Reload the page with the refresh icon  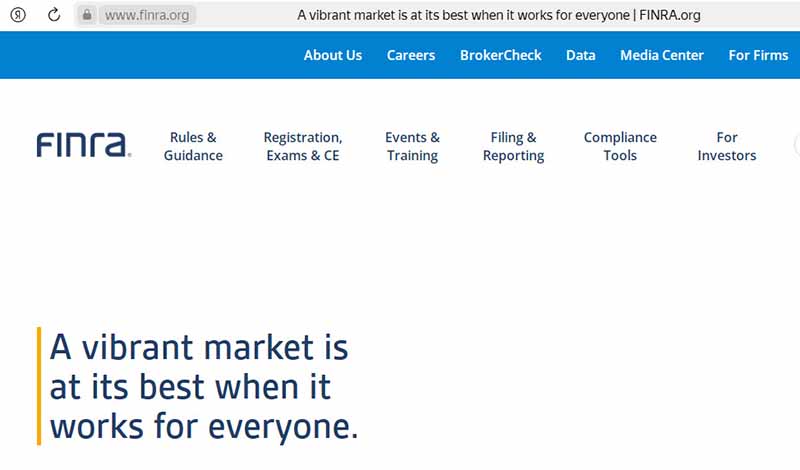point(54,15)
